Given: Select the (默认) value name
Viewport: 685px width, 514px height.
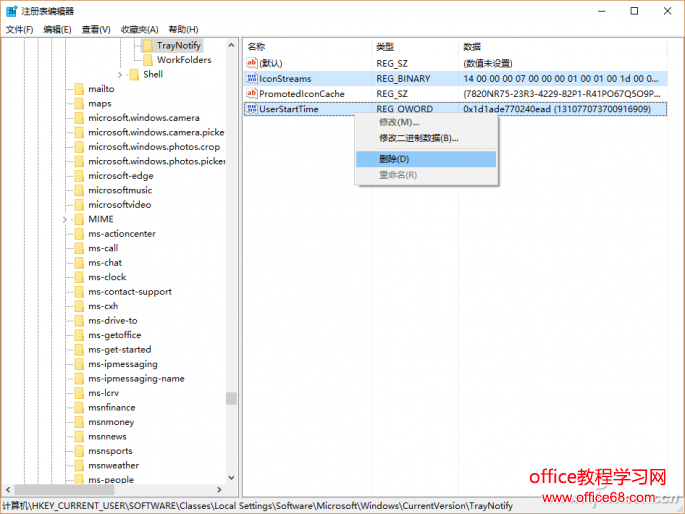Looking at the screenshot, I should (271, 63).
